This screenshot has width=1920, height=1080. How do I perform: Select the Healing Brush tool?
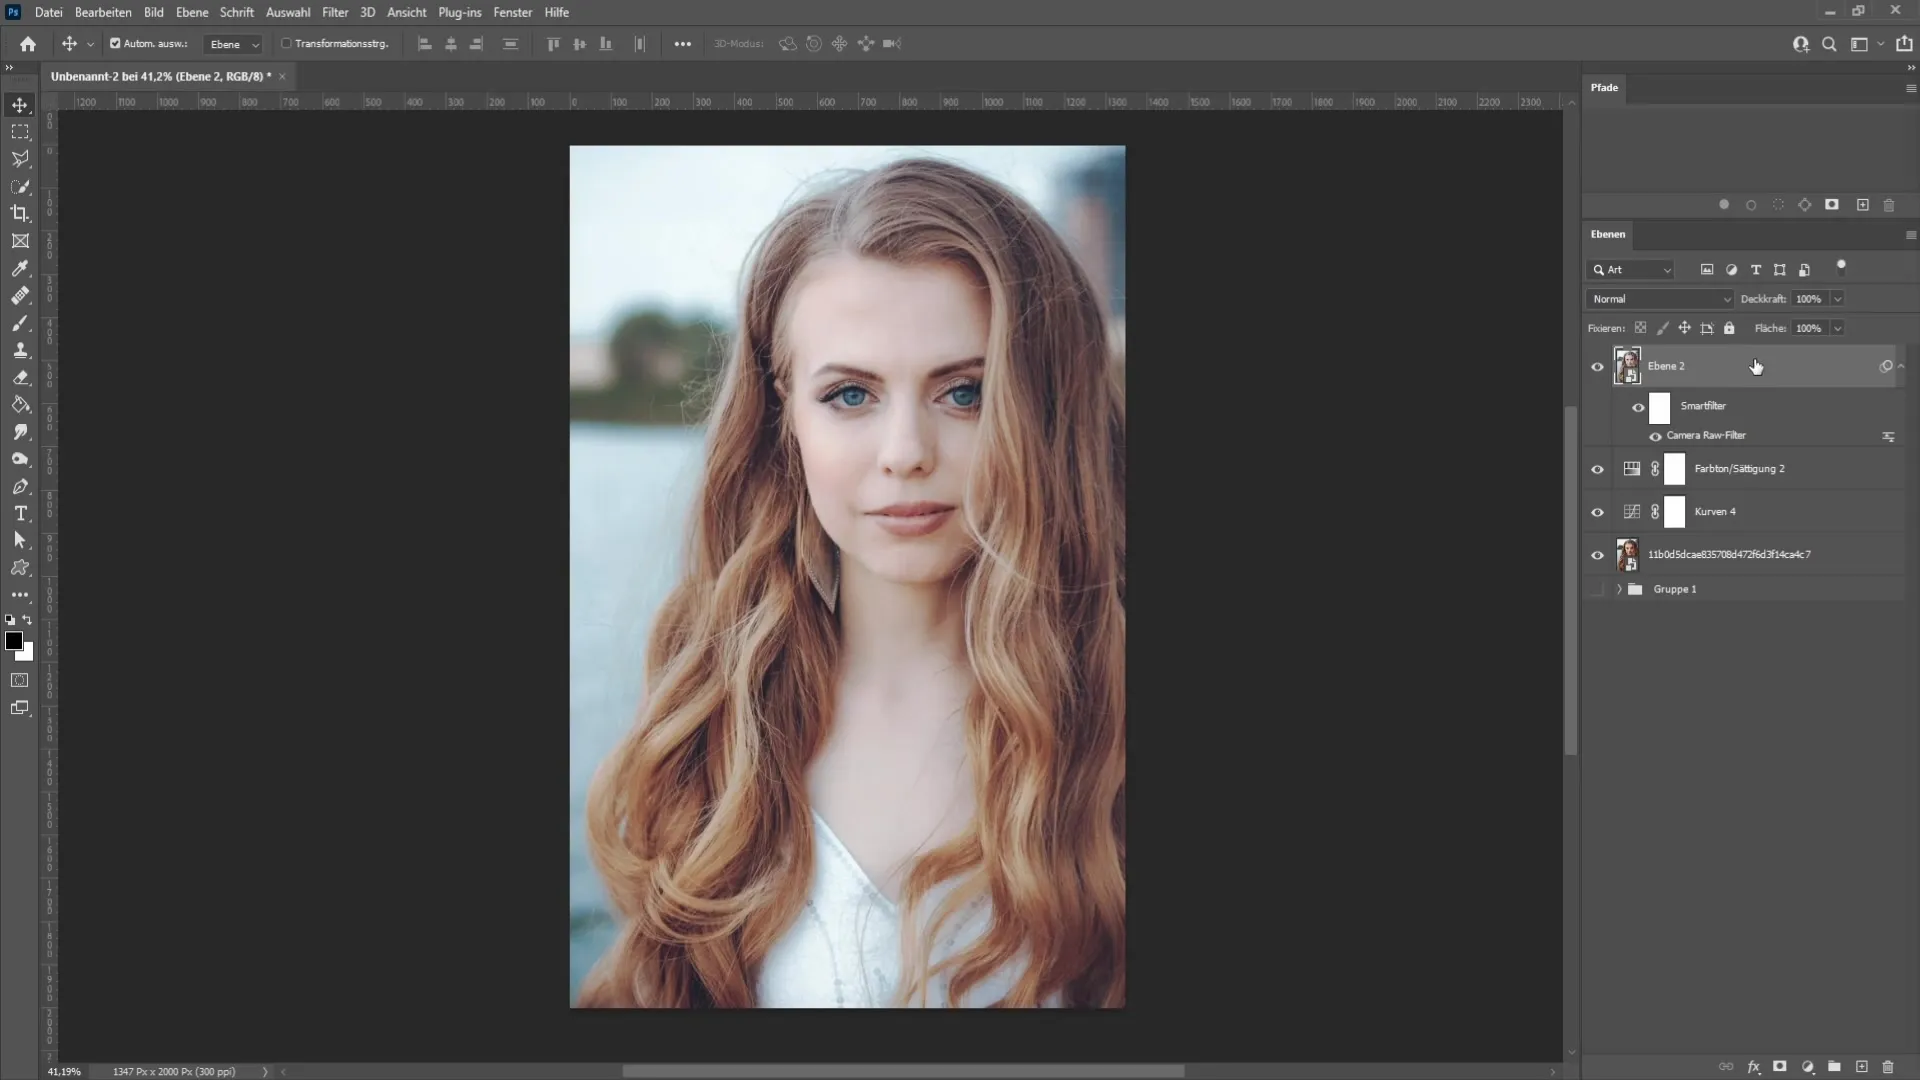[20, 295]
